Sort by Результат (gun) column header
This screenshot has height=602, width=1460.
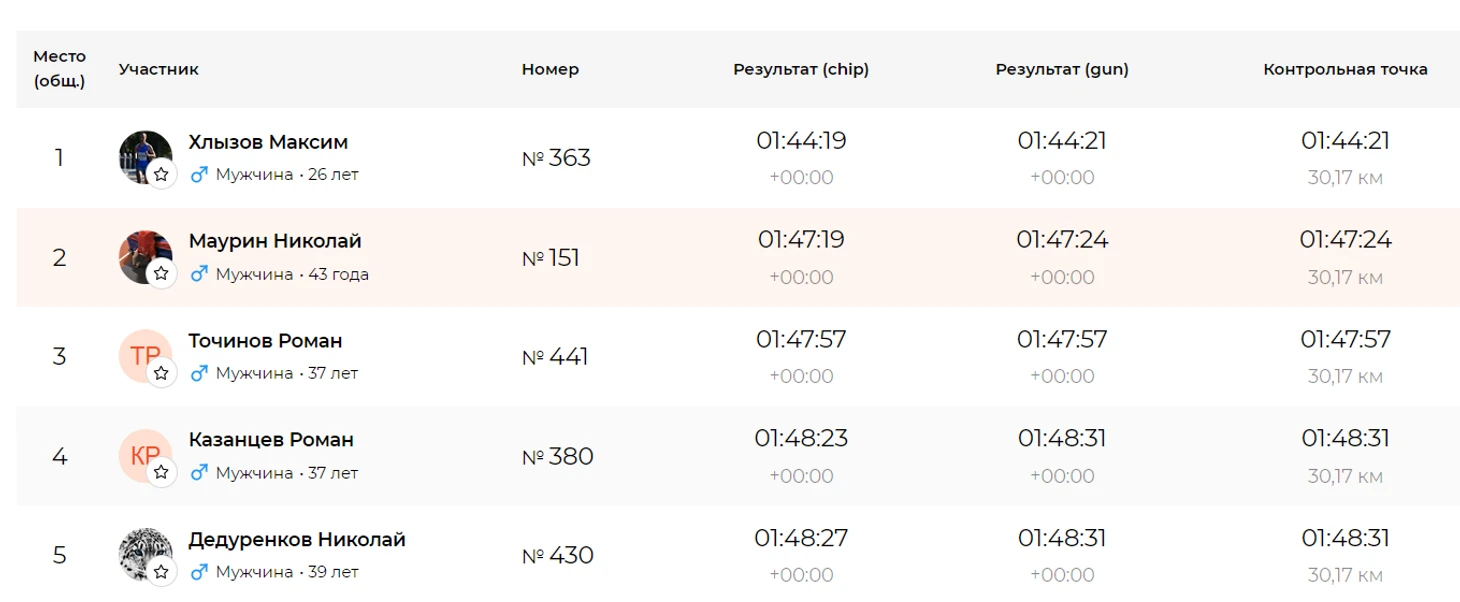(1062, 70)
